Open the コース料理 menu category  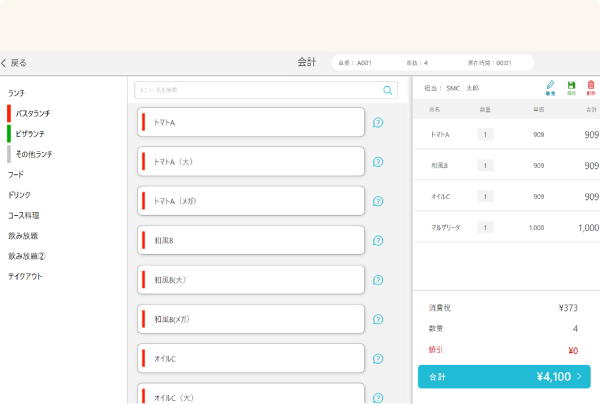tap(23, 215)
